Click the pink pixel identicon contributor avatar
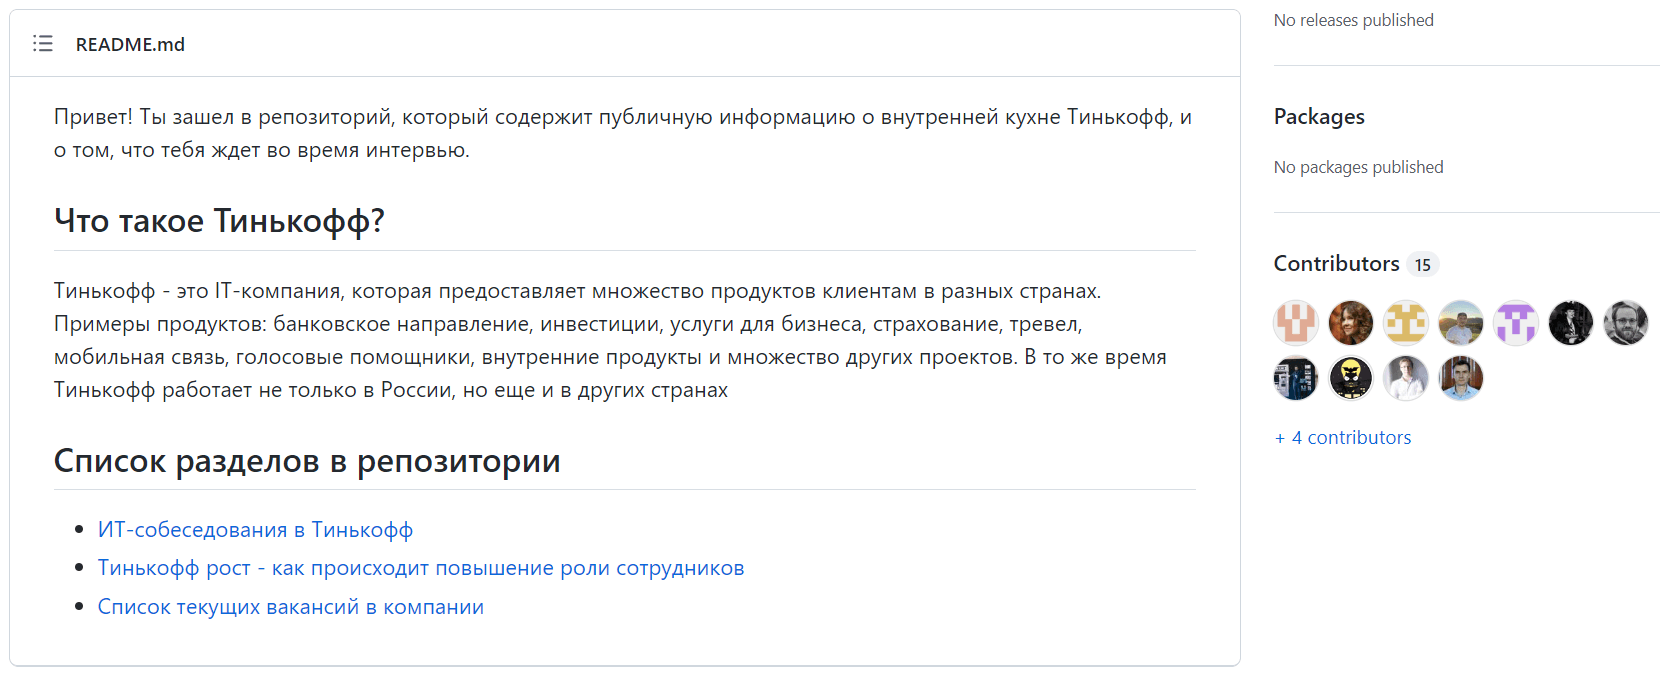Viewport: 1660px width, 676px height. tap(1296, 323)
